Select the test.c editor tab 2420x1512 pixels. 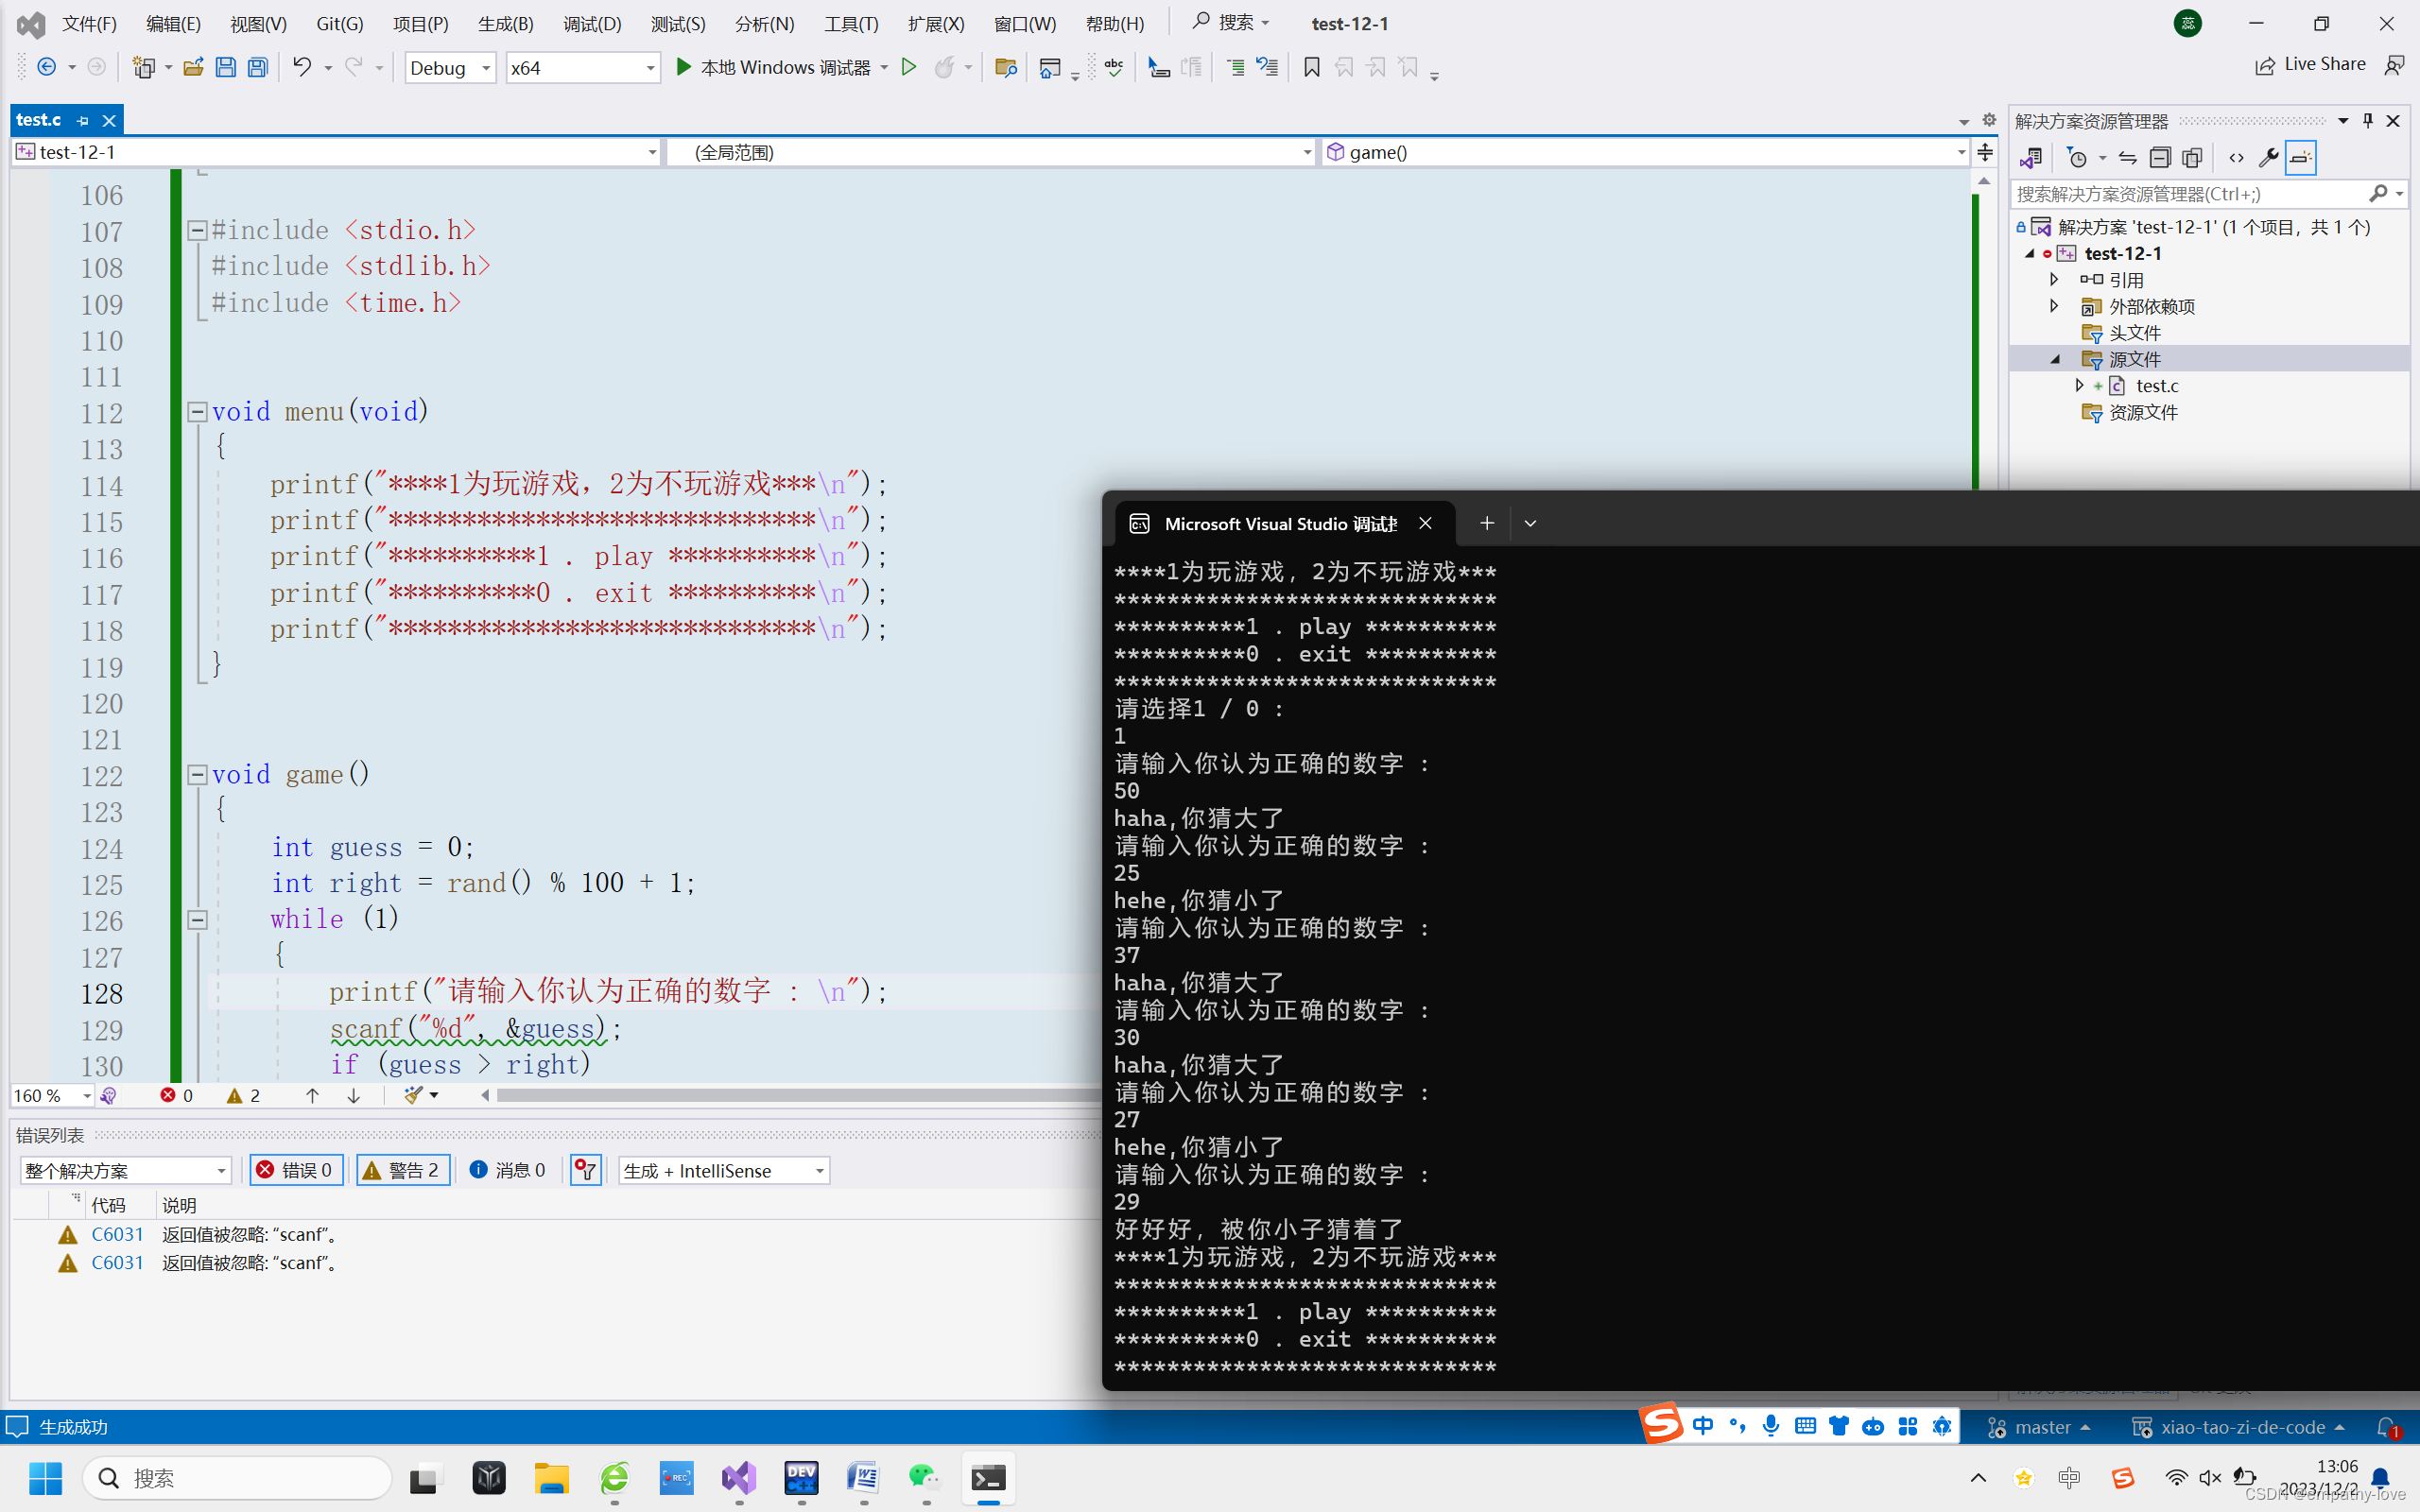pos(39,120)
